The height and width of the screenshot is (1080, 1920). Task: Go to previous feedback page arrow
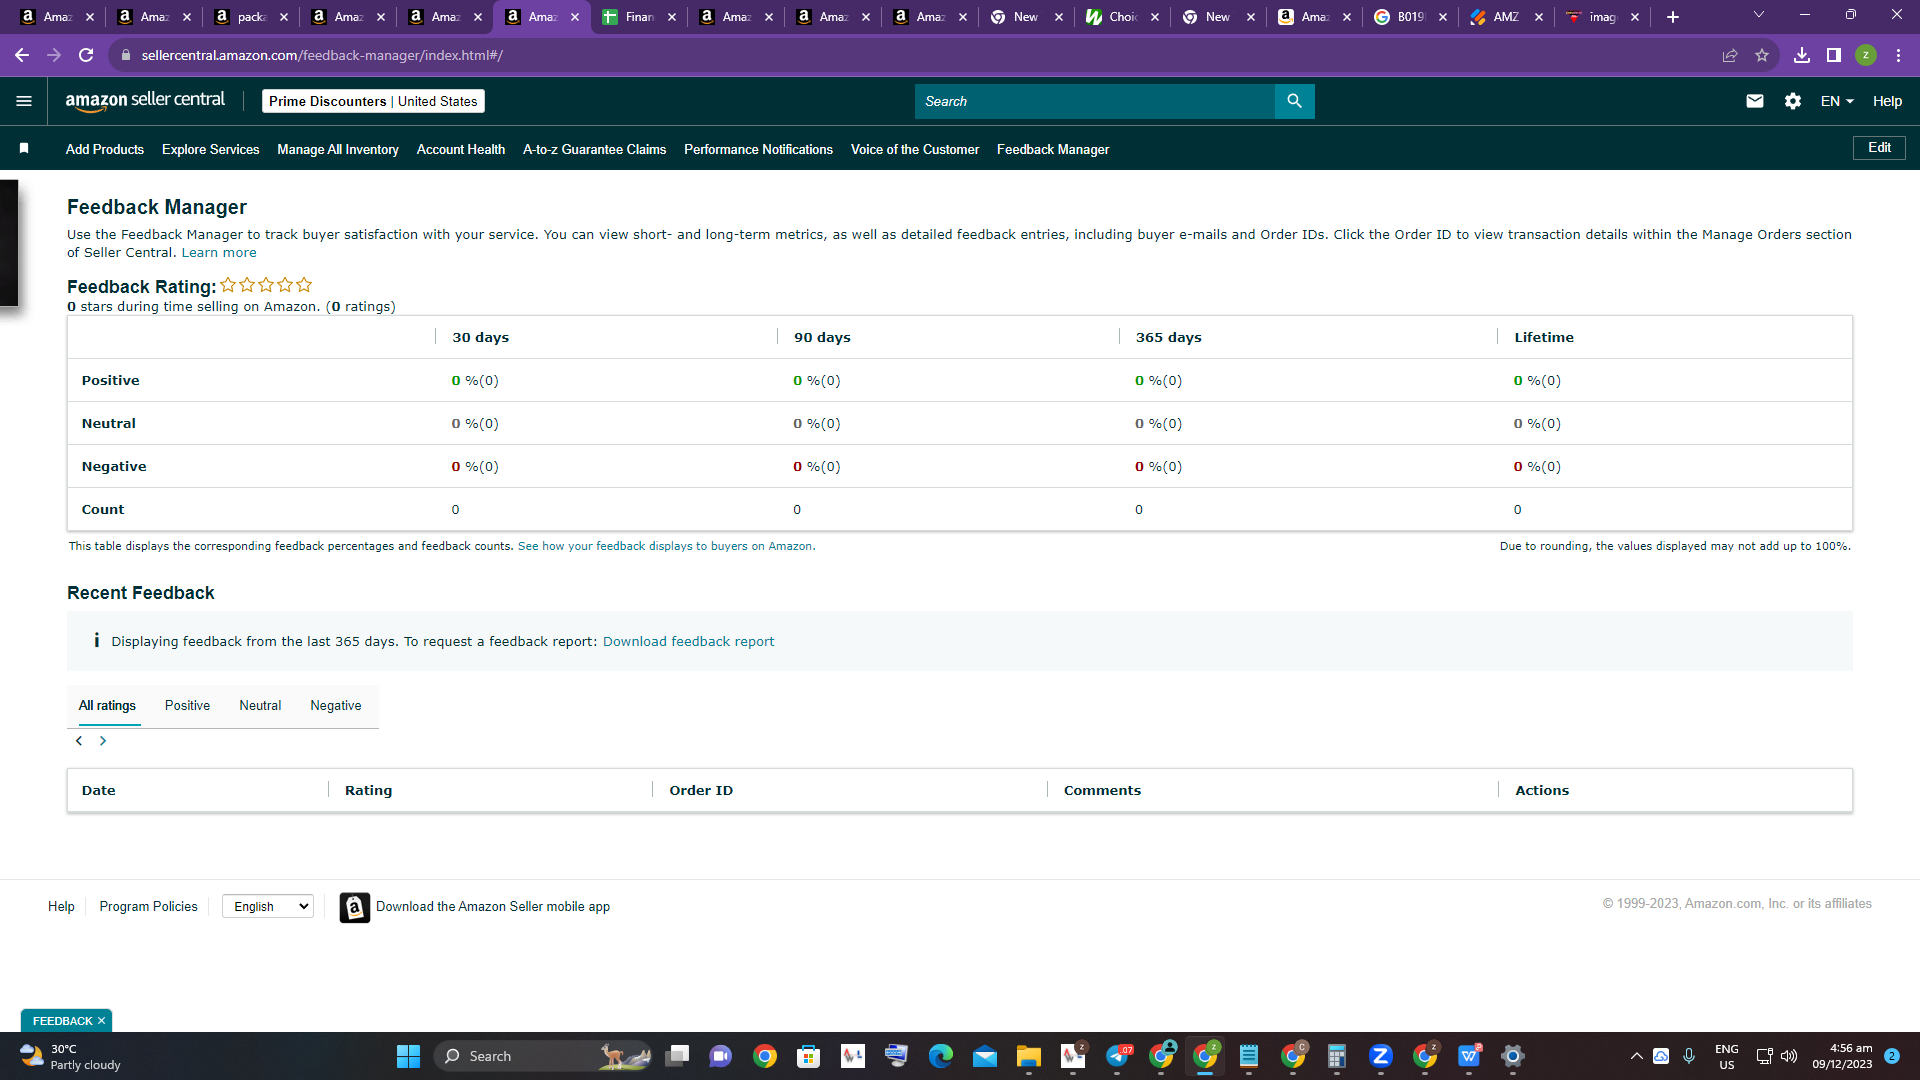point(79,741)
